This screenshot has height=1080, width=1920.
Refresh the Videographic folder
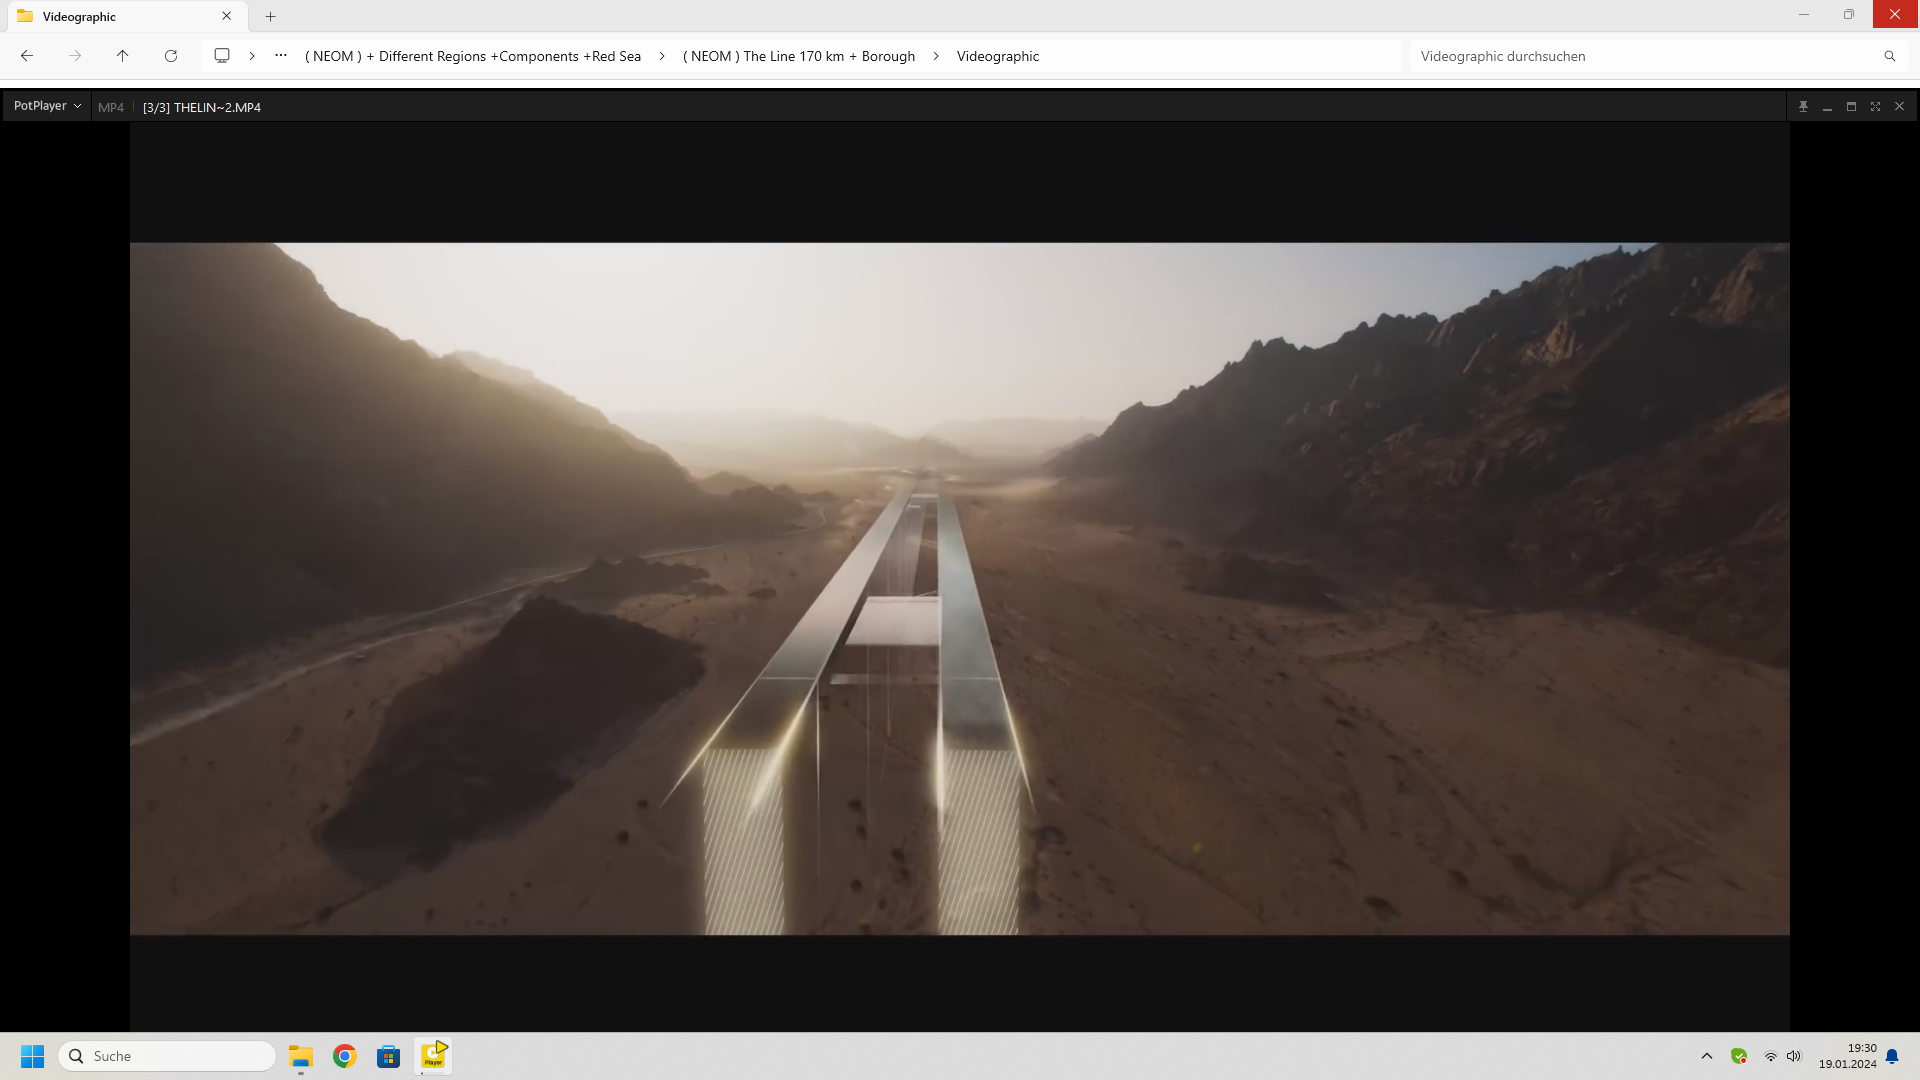coord(171,56)
